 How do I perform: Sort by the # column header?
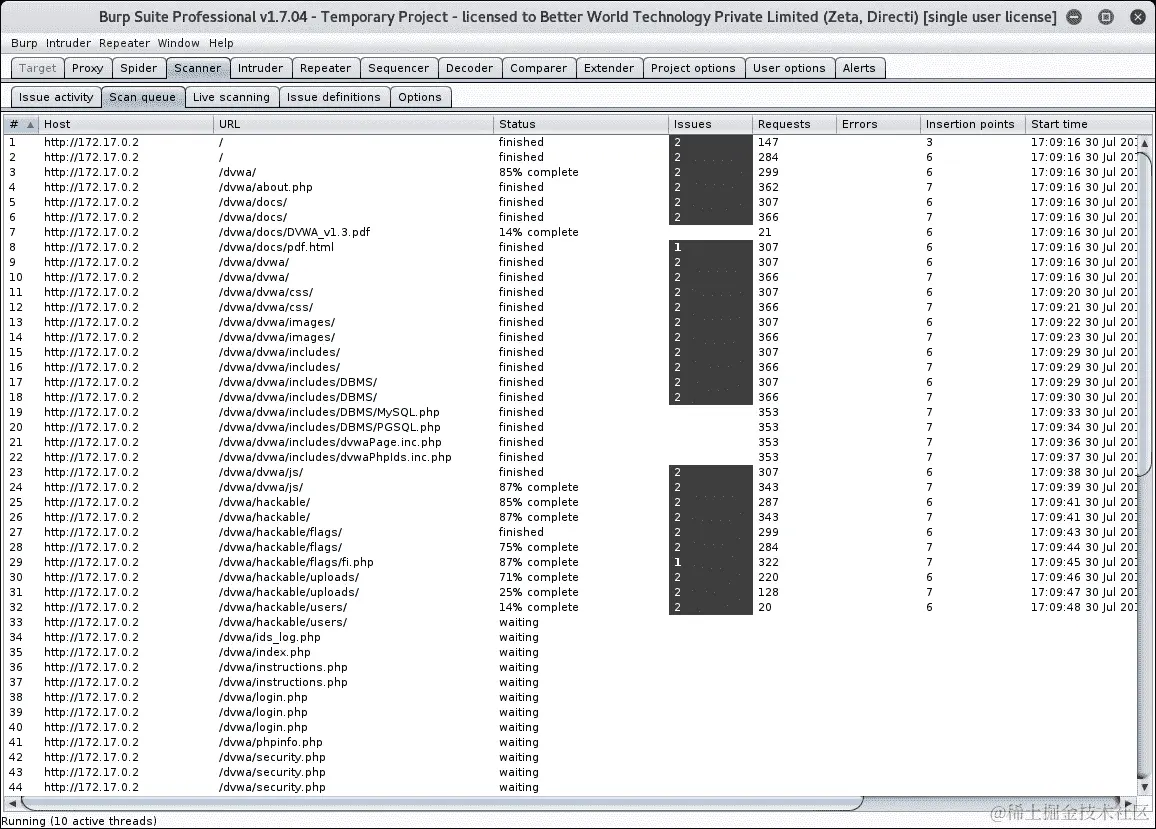tap(21, 124)
